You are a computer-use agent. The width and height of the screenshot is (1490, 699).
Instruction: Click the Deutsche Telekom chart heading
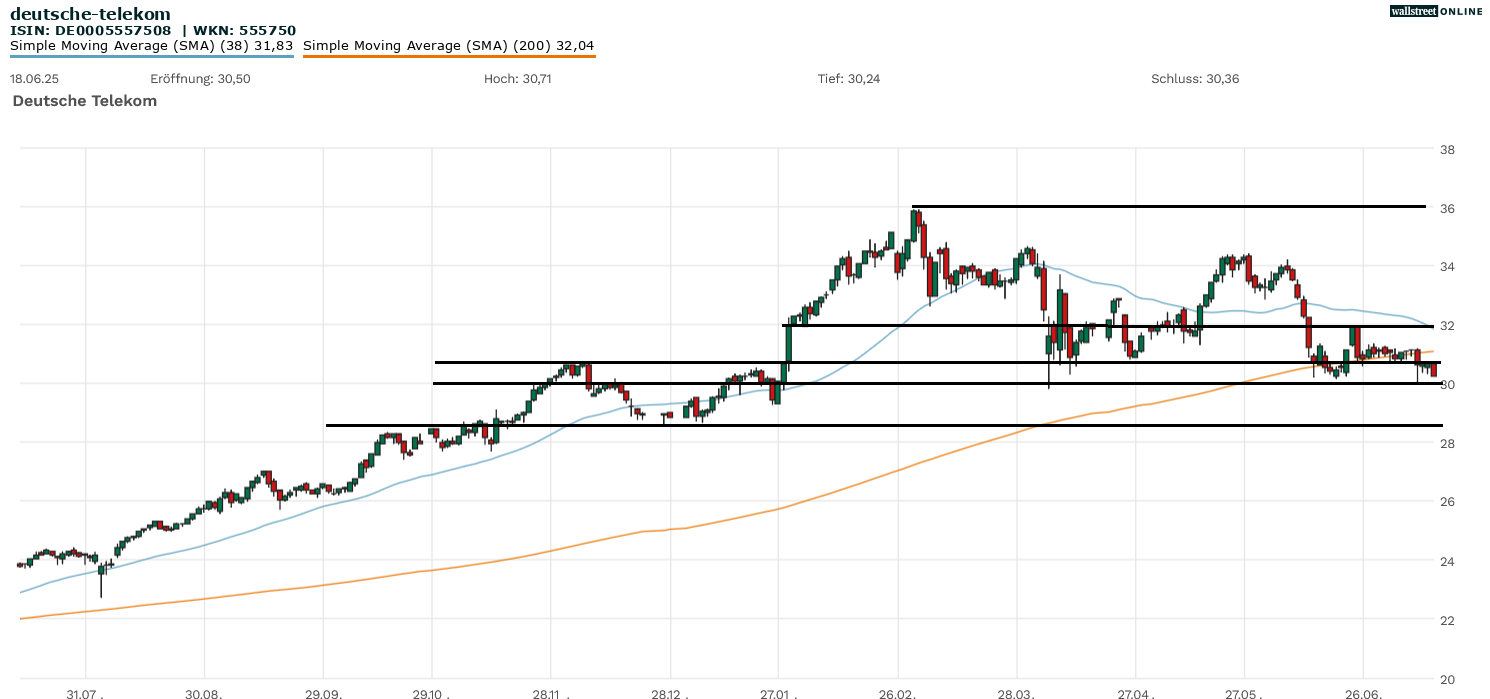pyautogui.click(x=85, y=101)
